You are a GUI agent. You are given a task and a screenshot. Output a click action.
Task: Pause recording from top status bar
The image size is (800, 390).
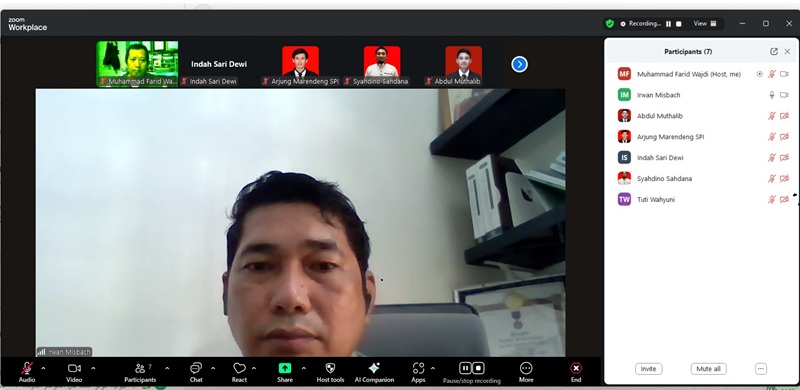pos(668,24)
